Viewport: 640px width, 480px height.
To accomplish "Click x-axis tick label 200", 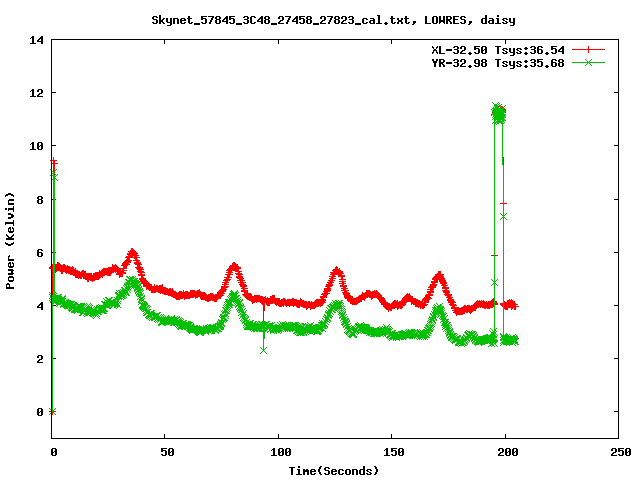I will click(x=508, y=452).
